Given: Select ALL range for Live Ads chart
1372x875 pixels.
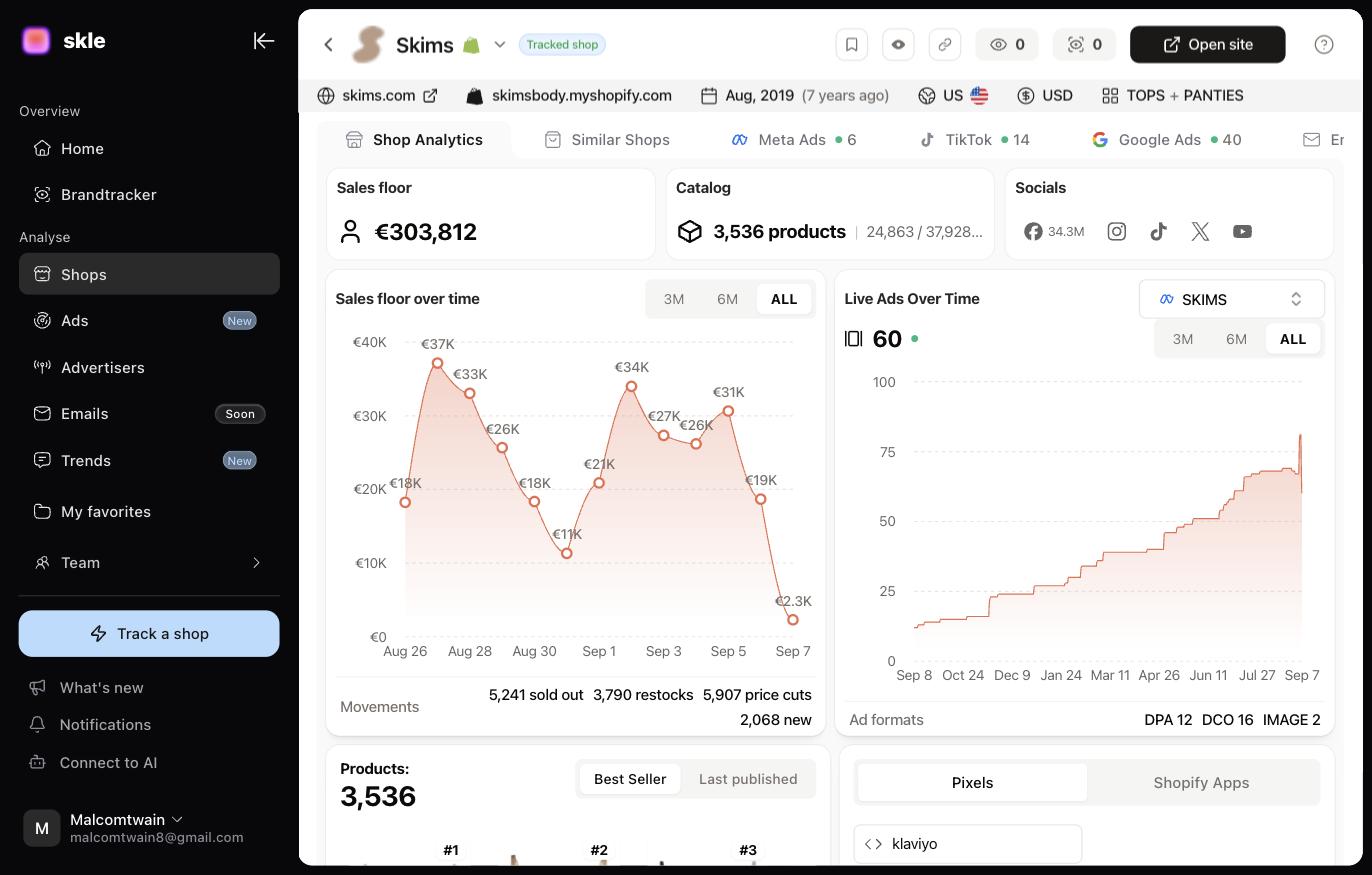Looking at the screenshot, I should coord(1293,339).
